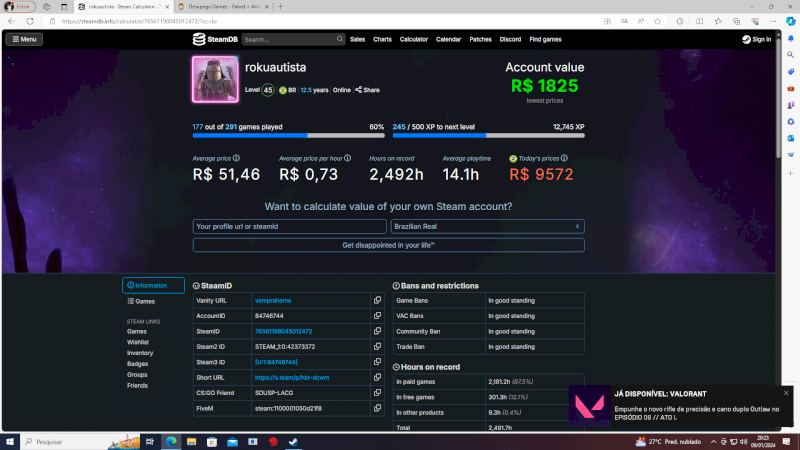This screenshot has width=800, height=450.
Task: Open the Brazilian Real currency dropdown
Action: pos(487,227)
